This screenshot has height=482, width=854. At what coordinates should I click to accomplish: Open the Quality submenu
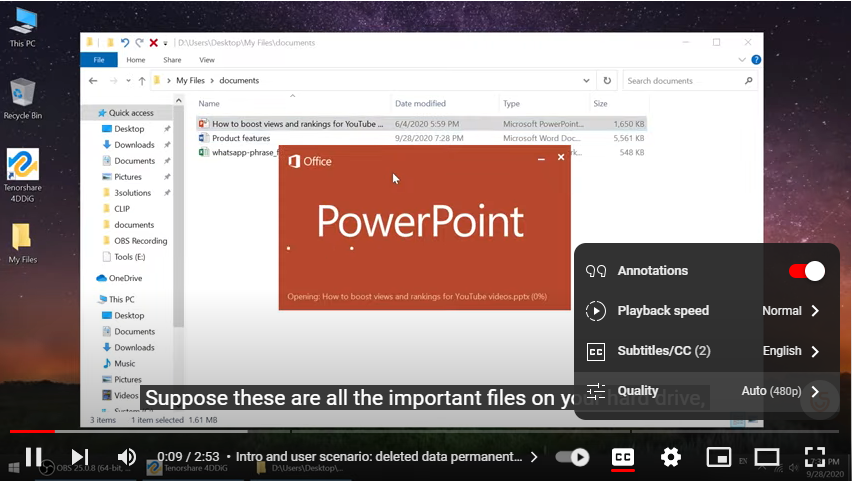point(706,391)
